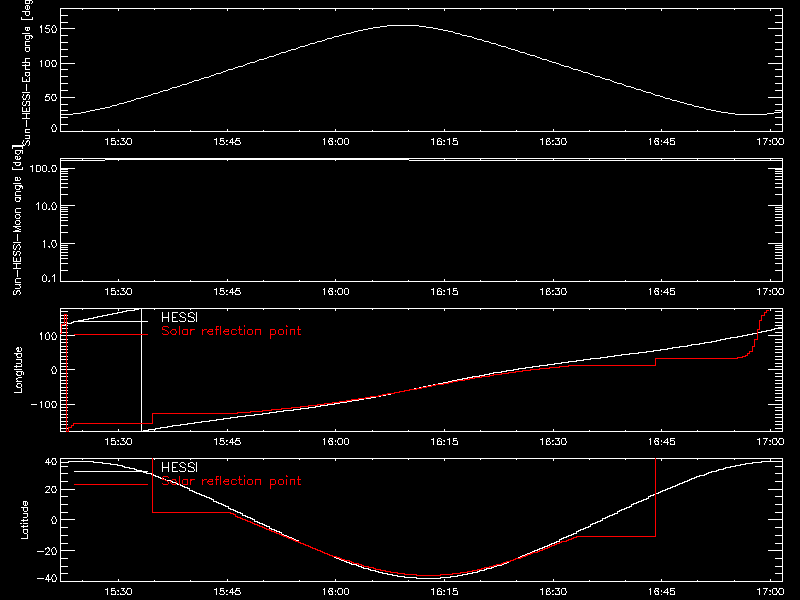800x600 pixels.
Task: Click the 15:45 time label under the Latitude plot
Action: click(x=227, y=592)
